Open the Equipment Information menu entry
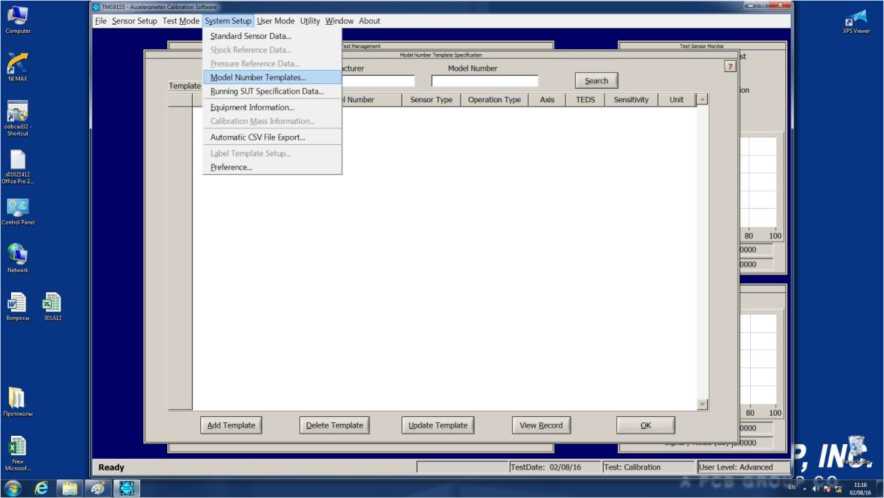This screenshot has height=498, width=884. [x=251, y=107]
